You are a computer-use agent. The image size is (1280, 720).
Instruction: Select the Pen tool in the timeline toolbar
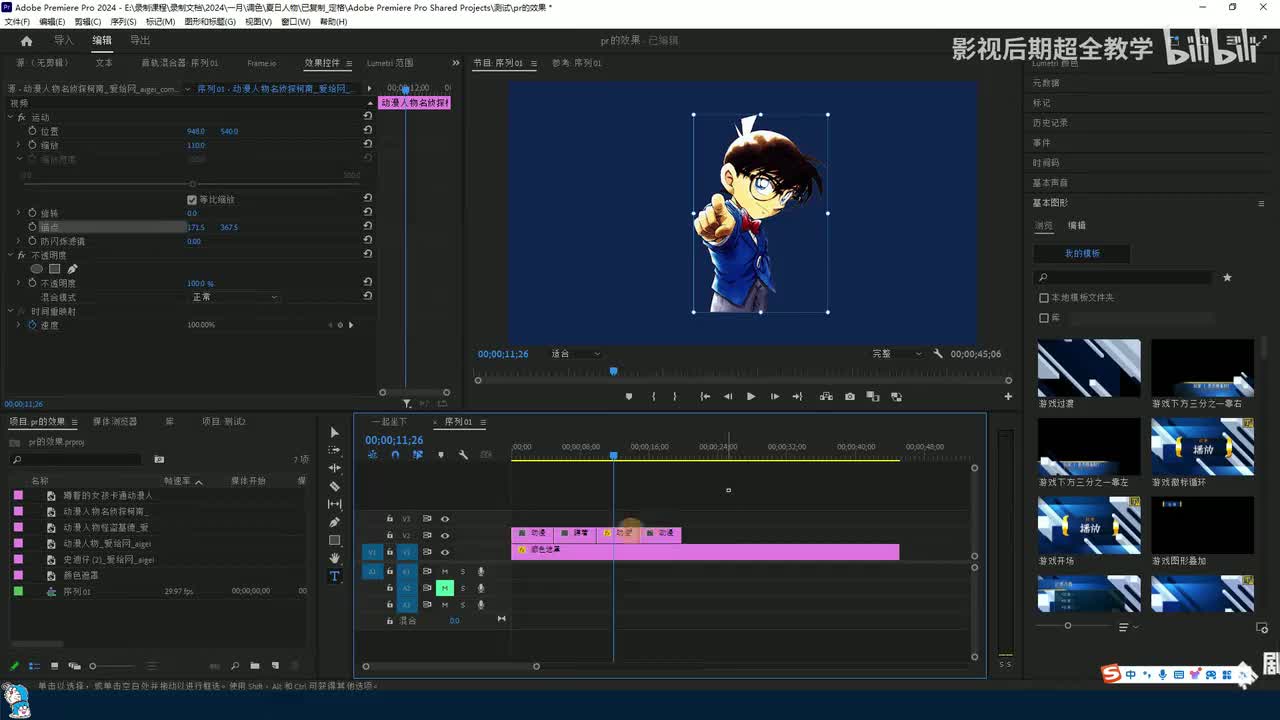335,522
